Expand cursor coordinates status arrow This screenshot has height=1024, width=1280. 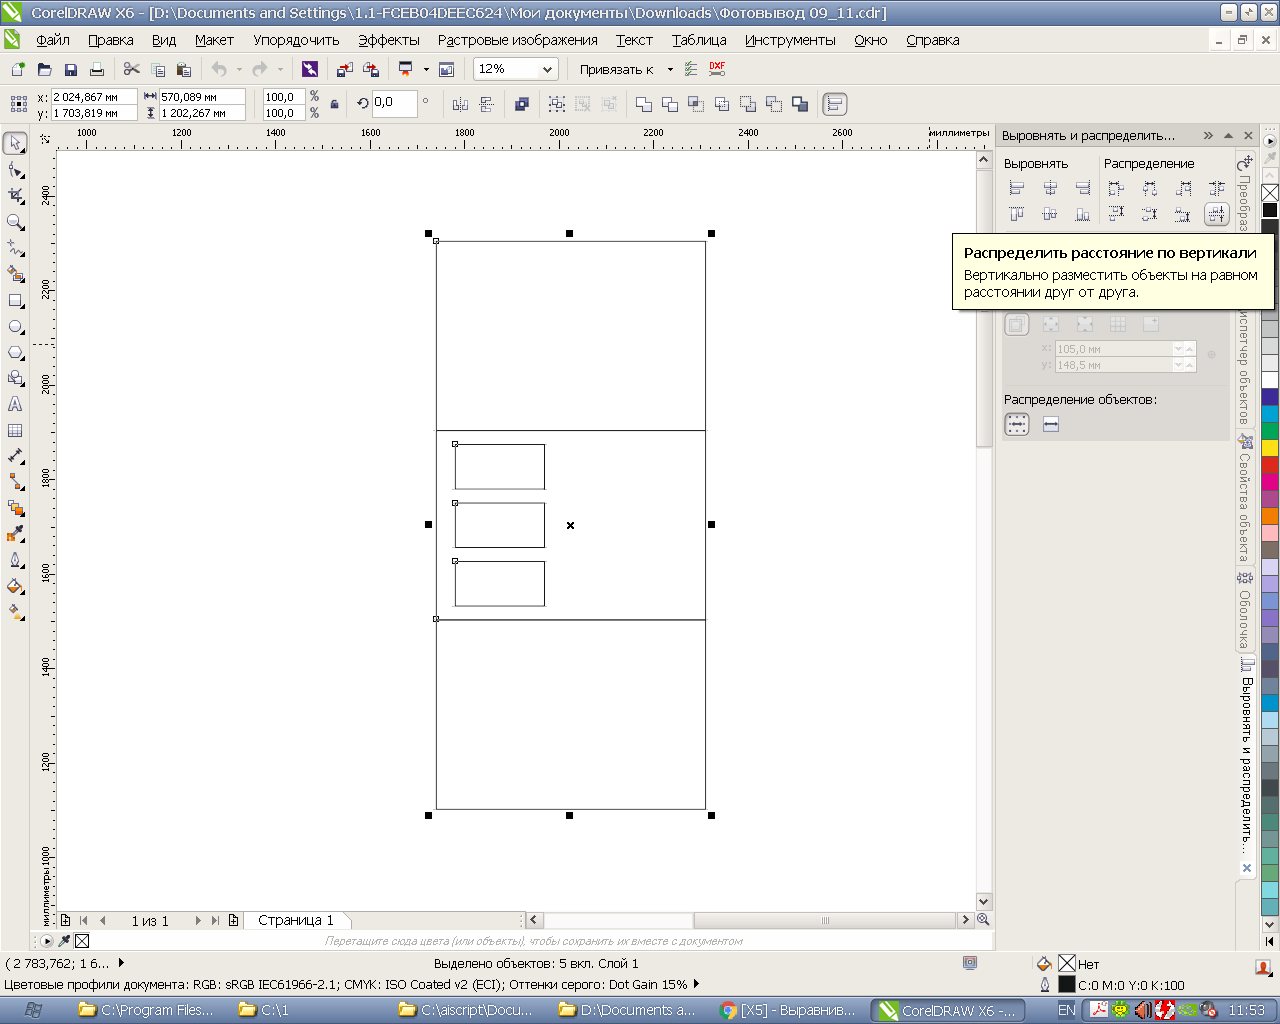click(x=121, y=963)
